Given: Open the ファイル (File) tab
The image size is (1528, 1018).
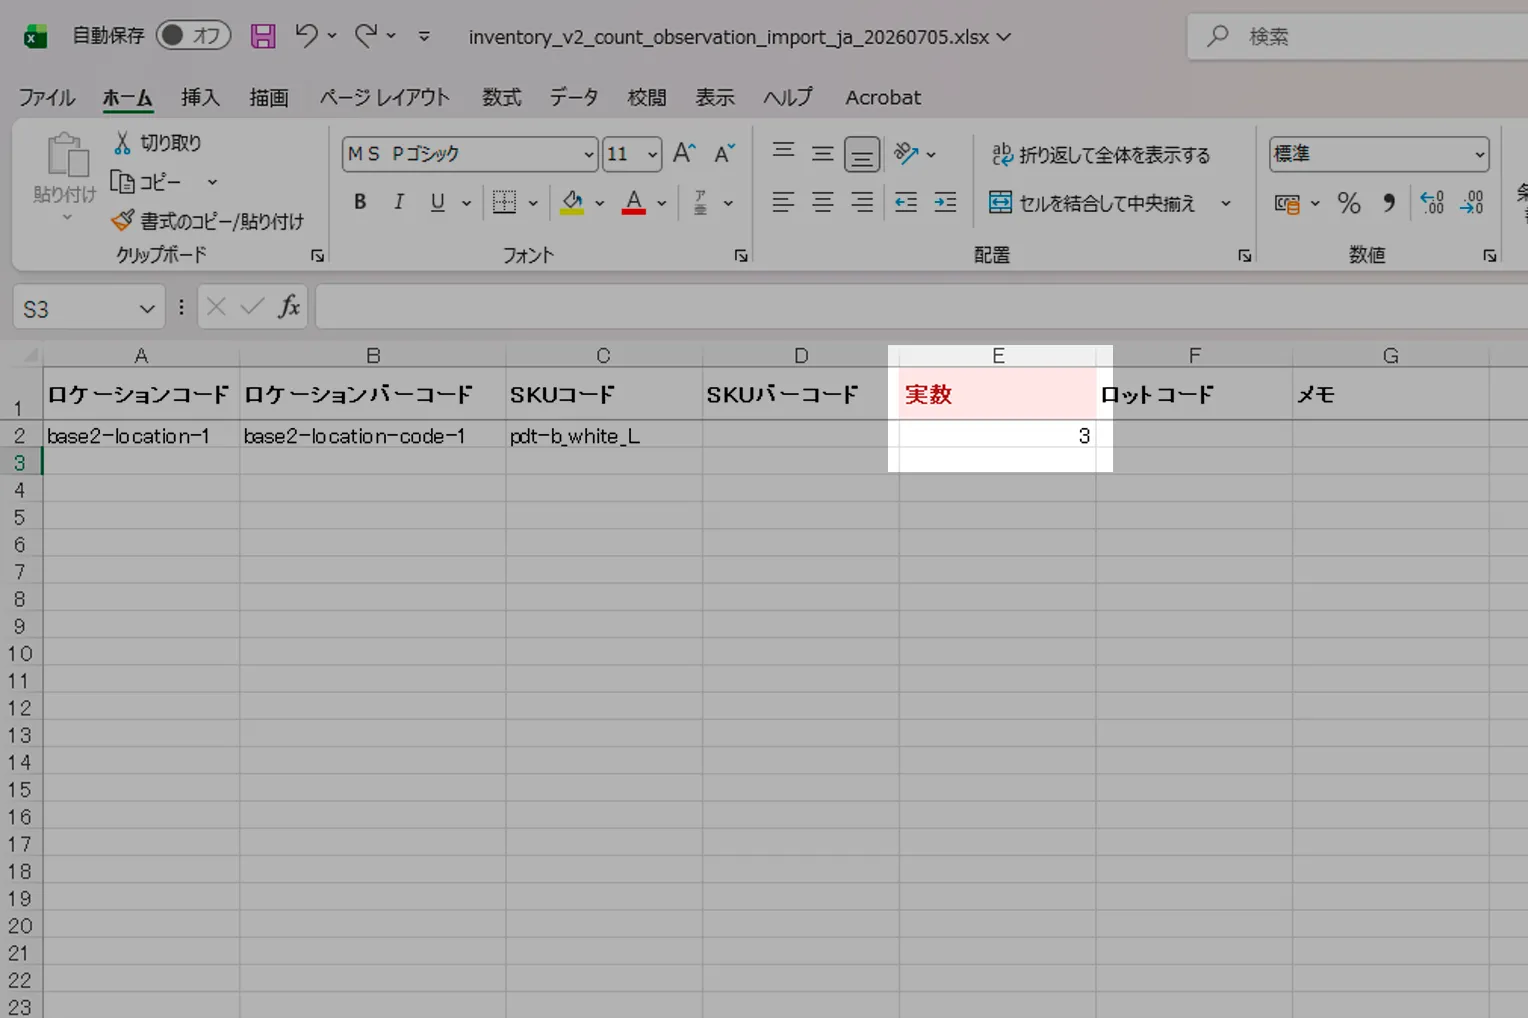Looking at the screenshot, I should point(47,97).
